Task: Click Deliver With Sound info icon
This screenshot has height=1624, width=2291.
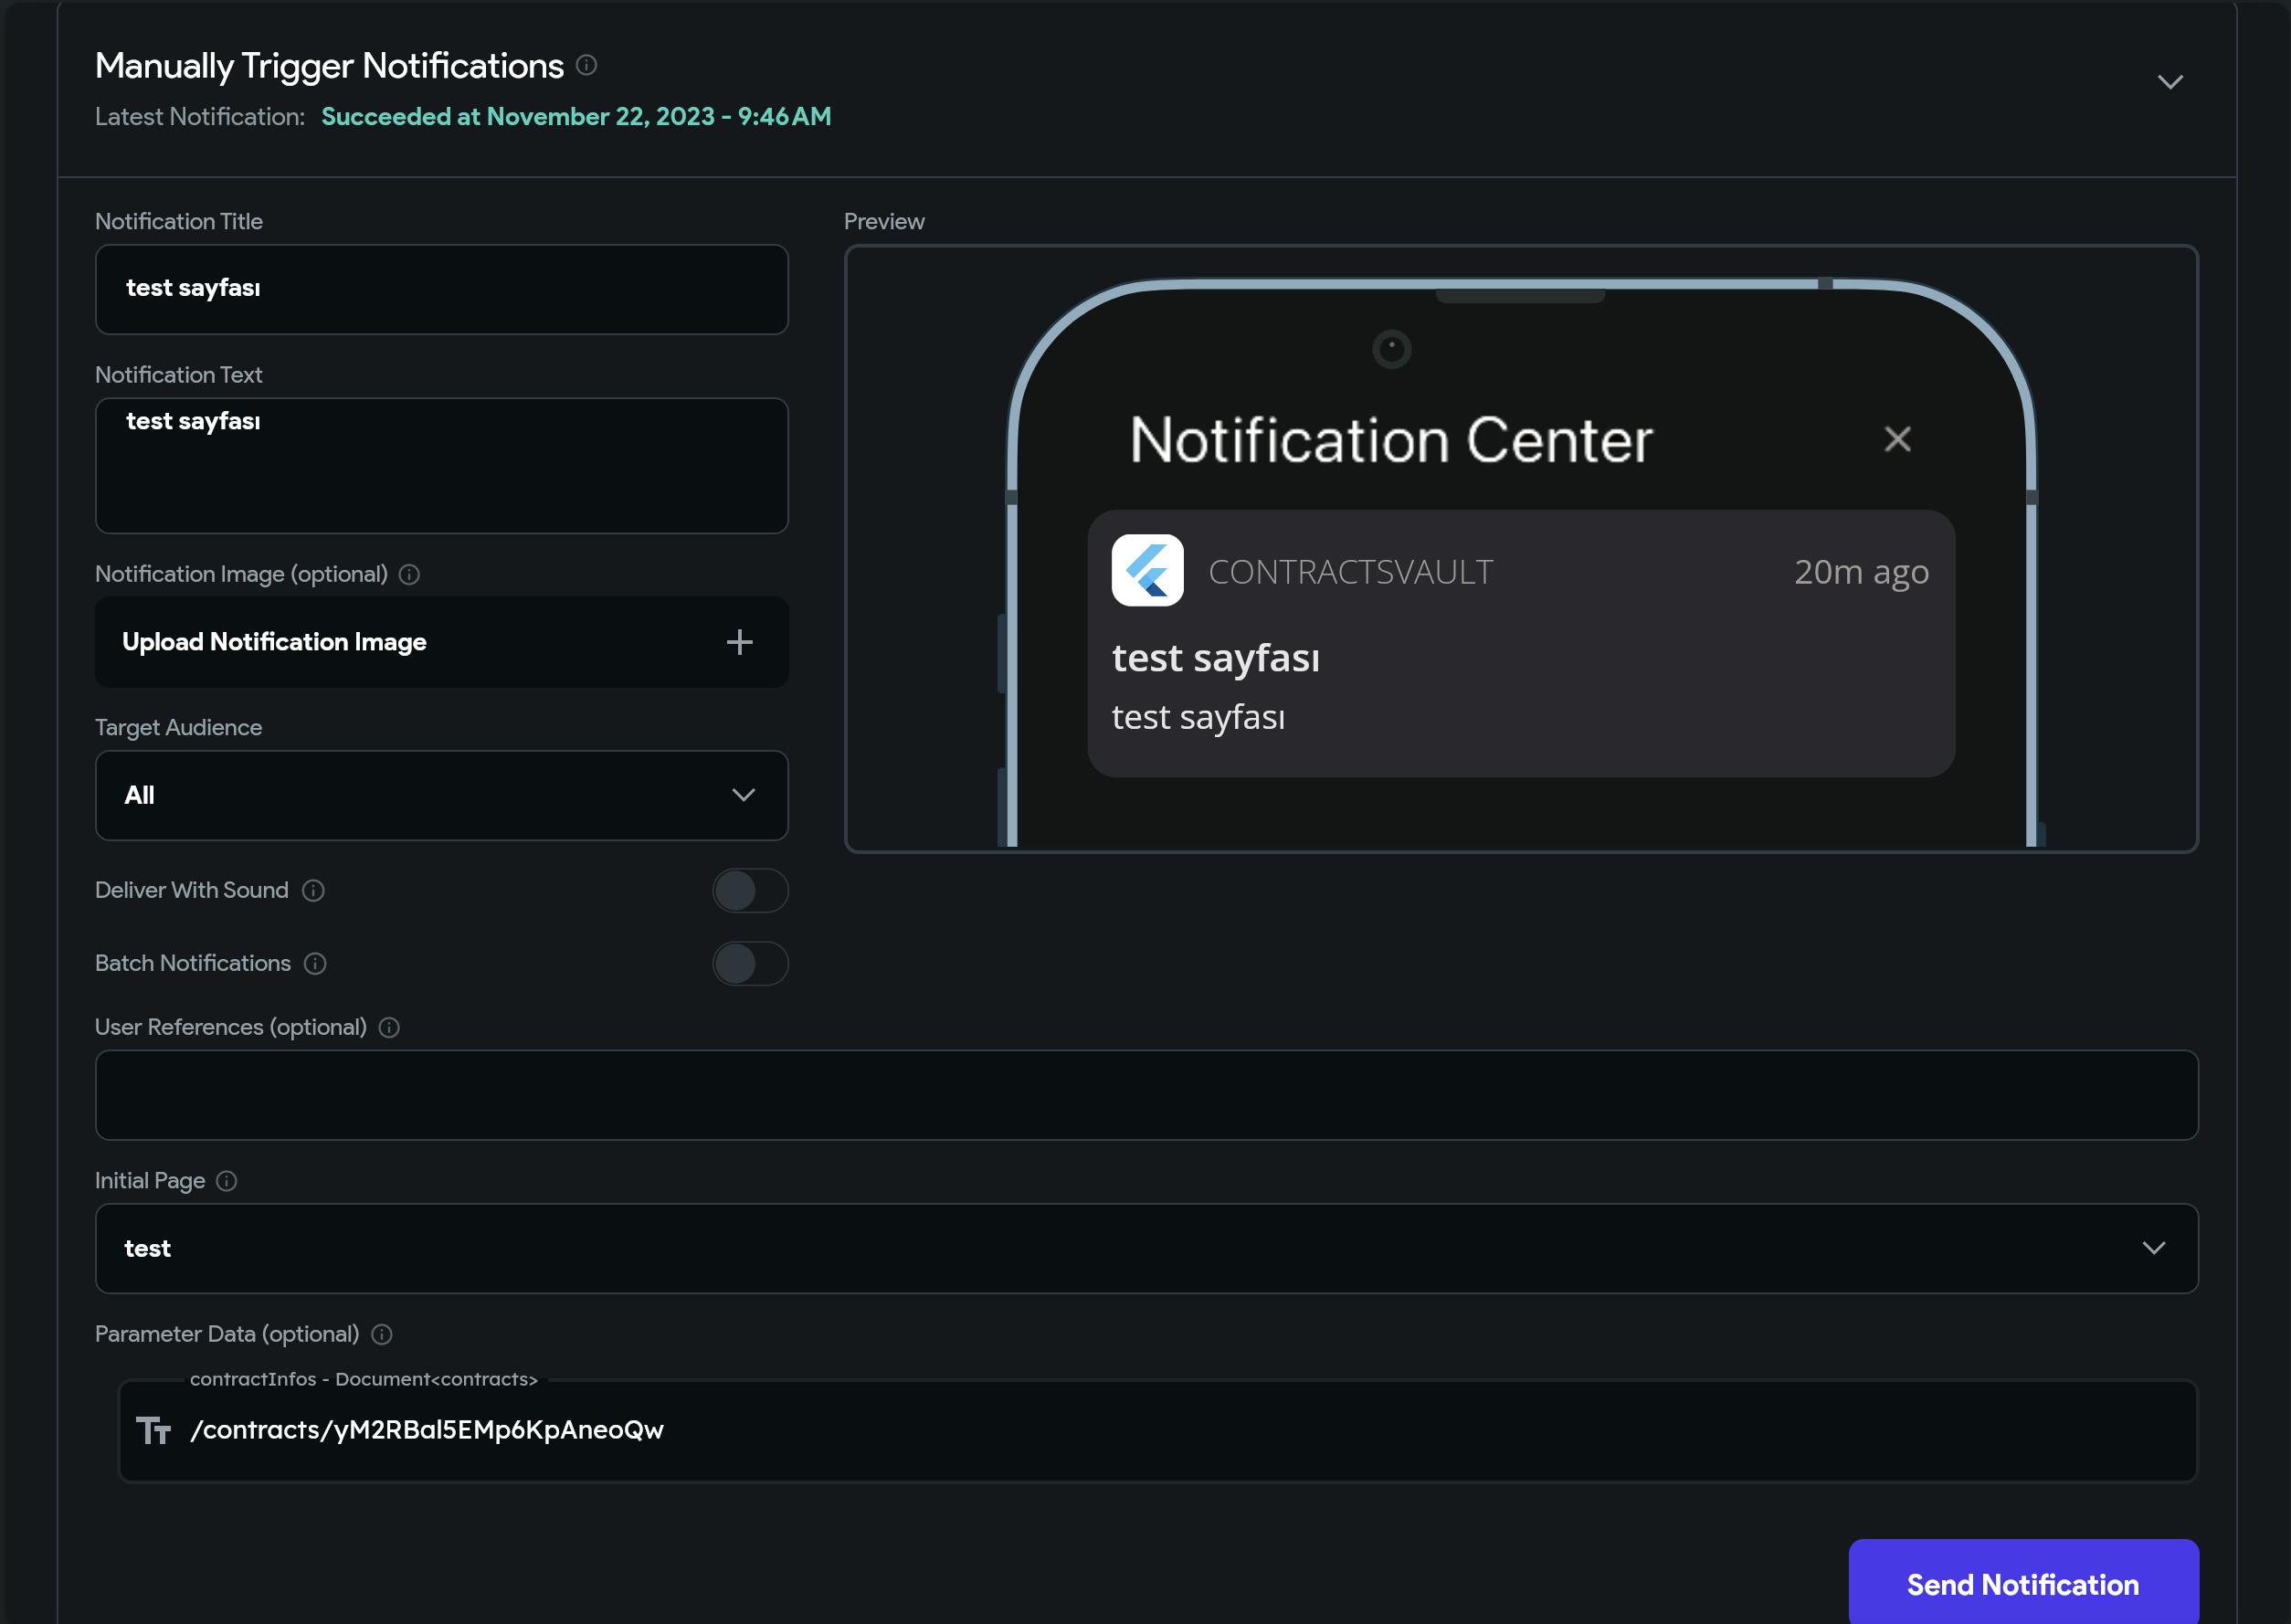Action: pos(313,891)
